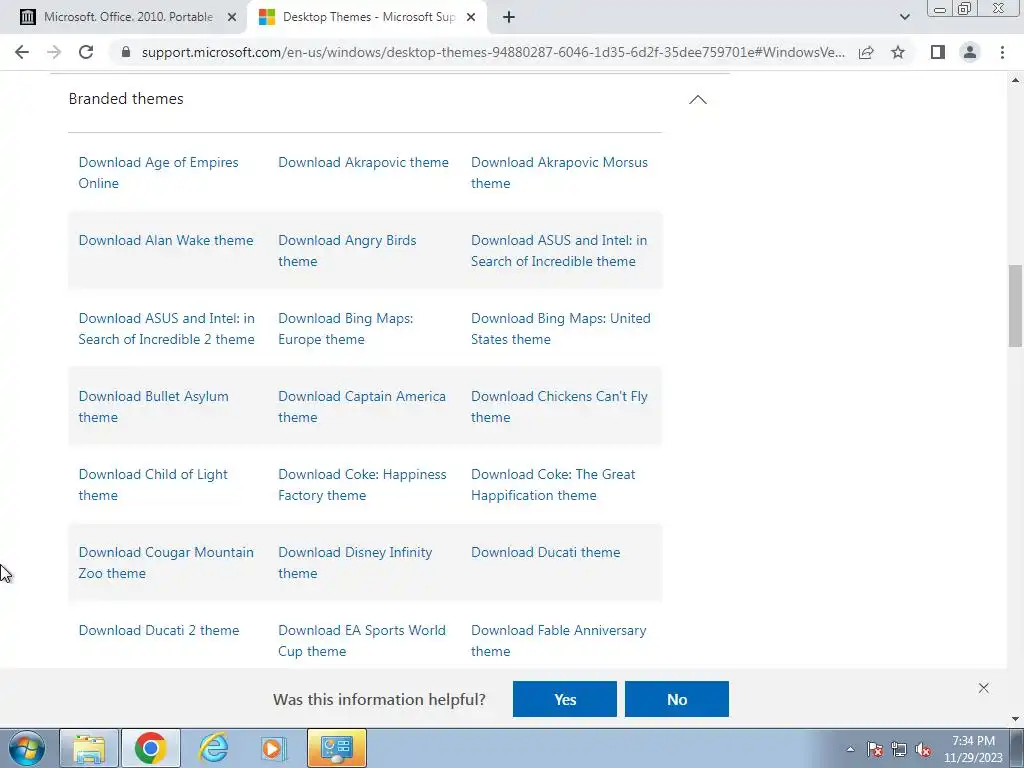Launch Internet Explorer from taskbar
Viewport: 1024px width, 768px height.
click(x=213, y=748)
